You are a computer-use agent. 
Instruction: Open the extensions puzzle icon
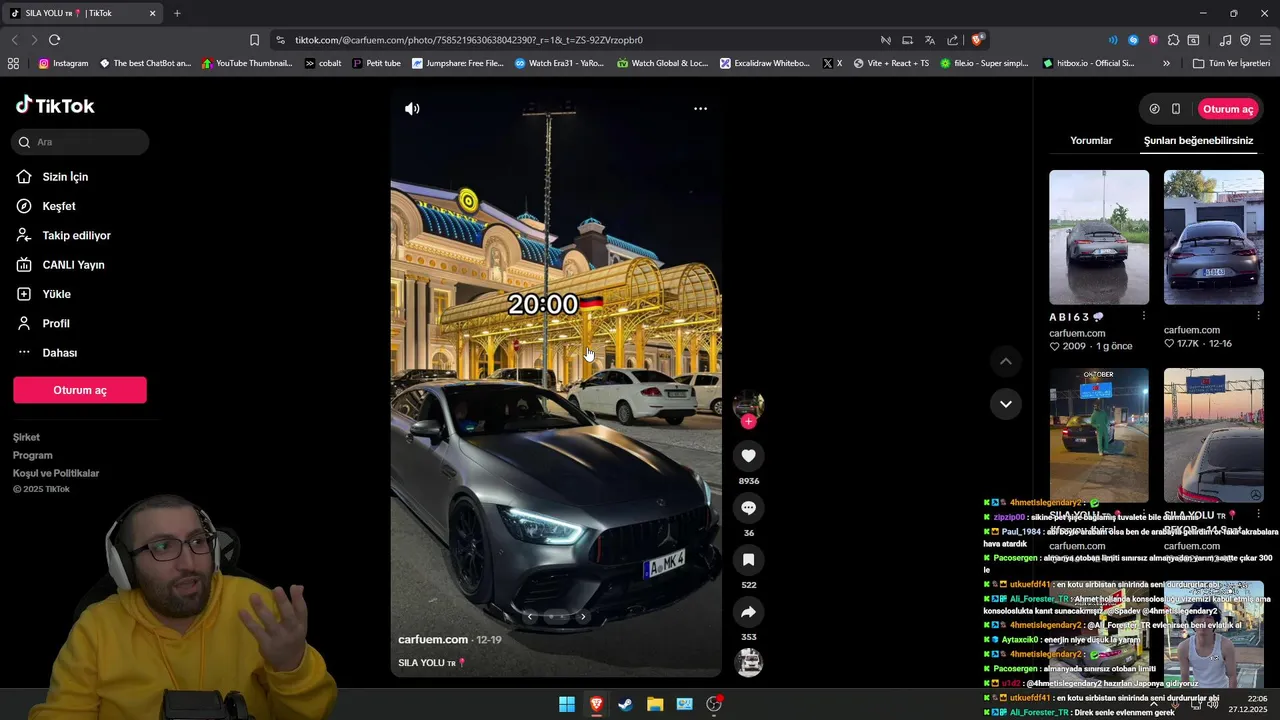pos(1173,40)
